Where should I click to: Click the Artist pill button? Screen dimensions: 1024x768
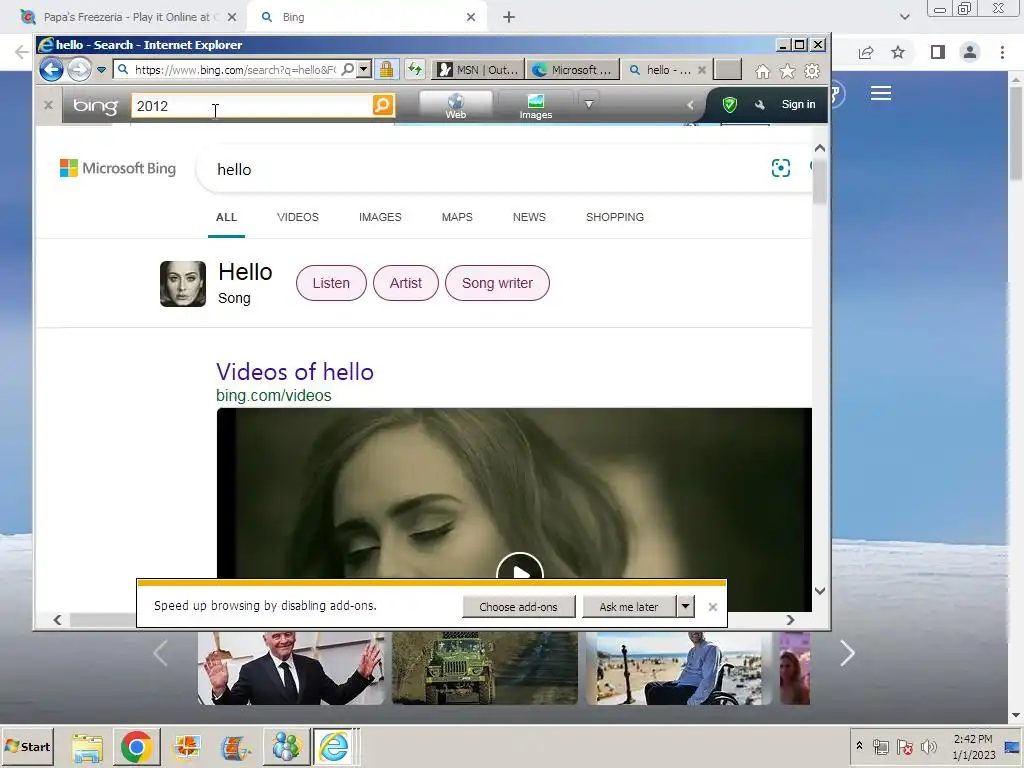click(406, 283)
